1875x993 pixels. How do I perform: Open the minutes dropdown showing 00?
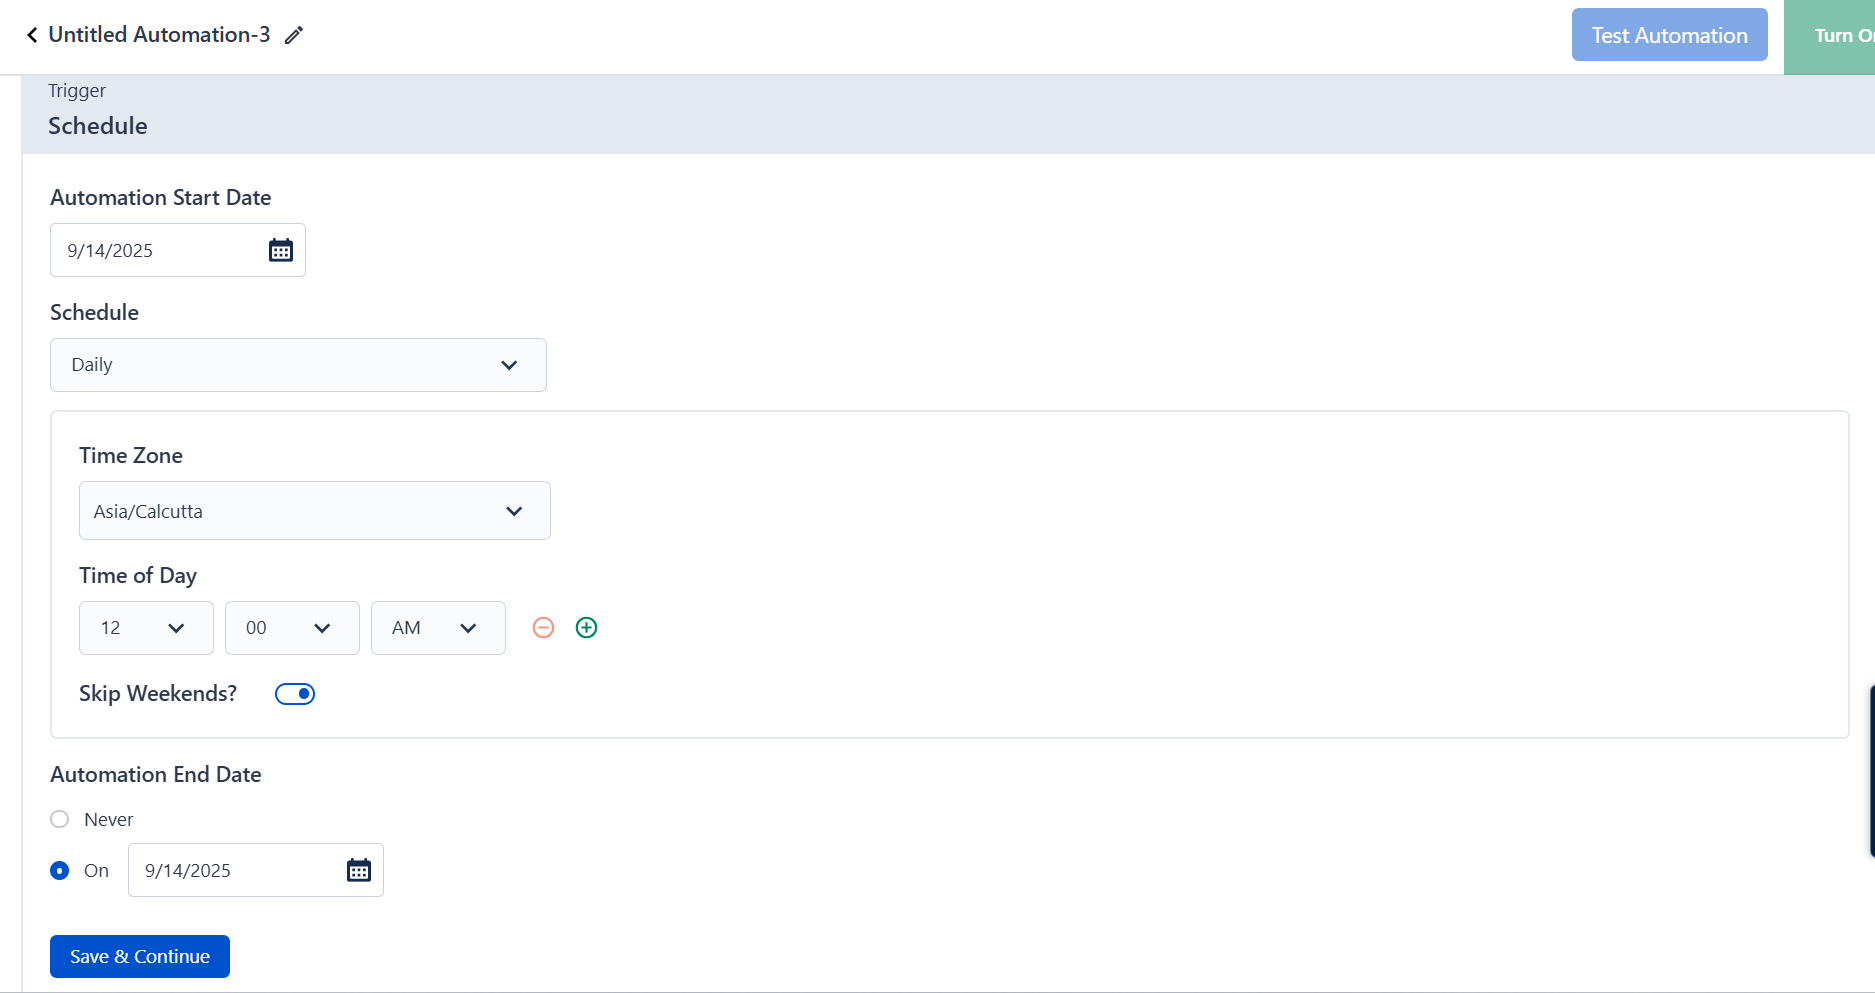292,628
